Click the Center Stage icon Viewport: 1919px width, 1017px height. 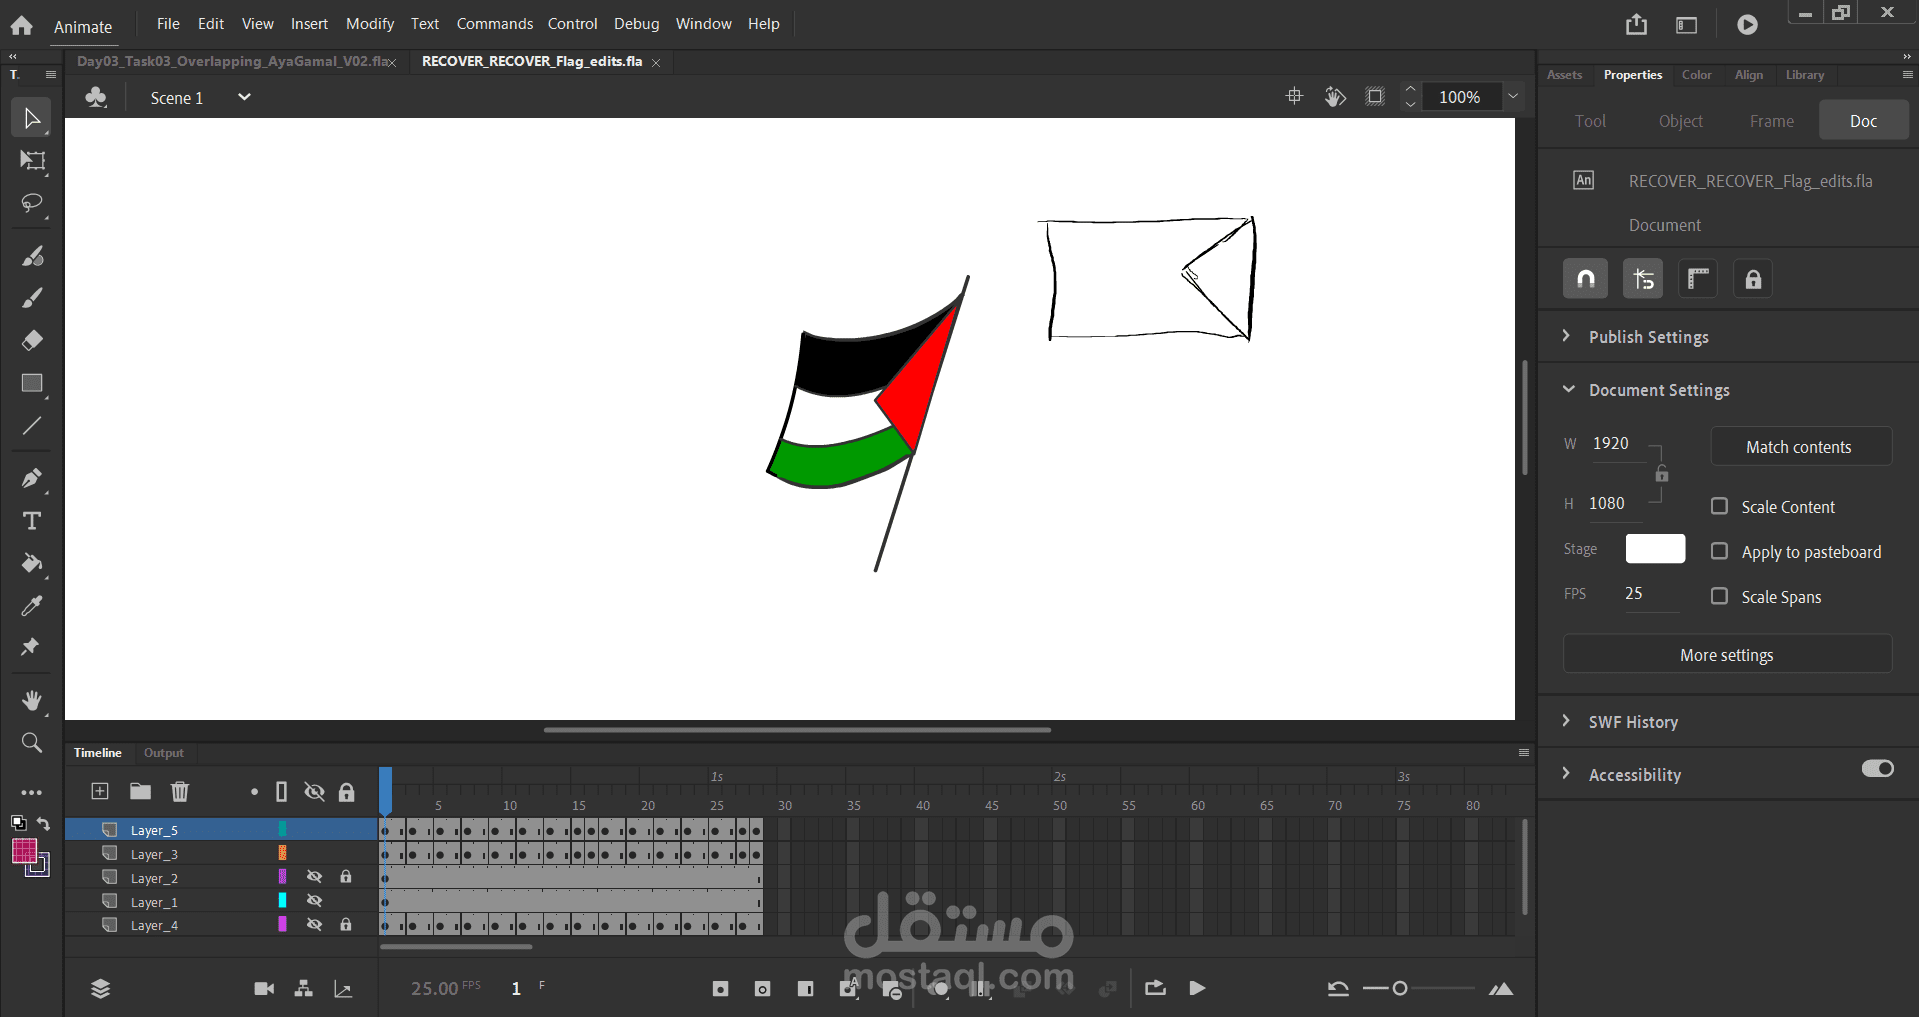click(1294, 97)
